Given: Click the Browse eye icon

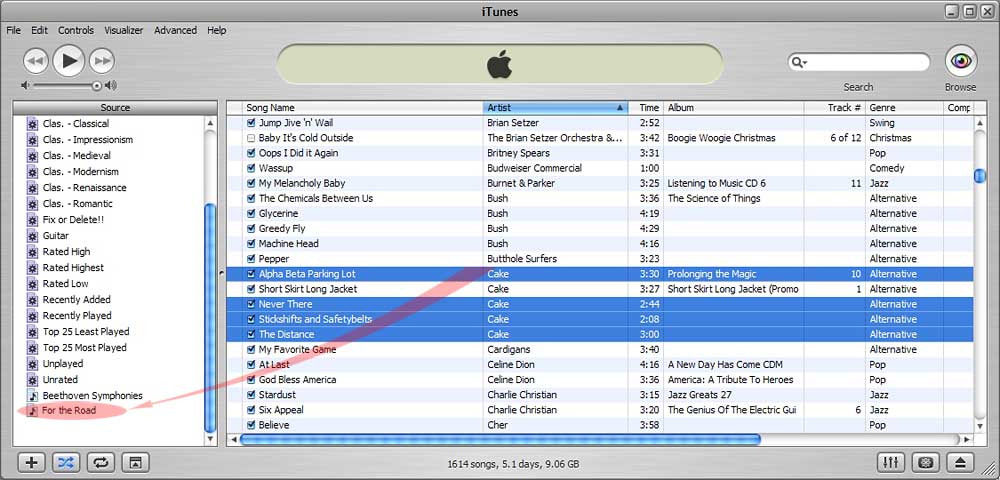Looking at the screenshot, I should click(960, 61).
